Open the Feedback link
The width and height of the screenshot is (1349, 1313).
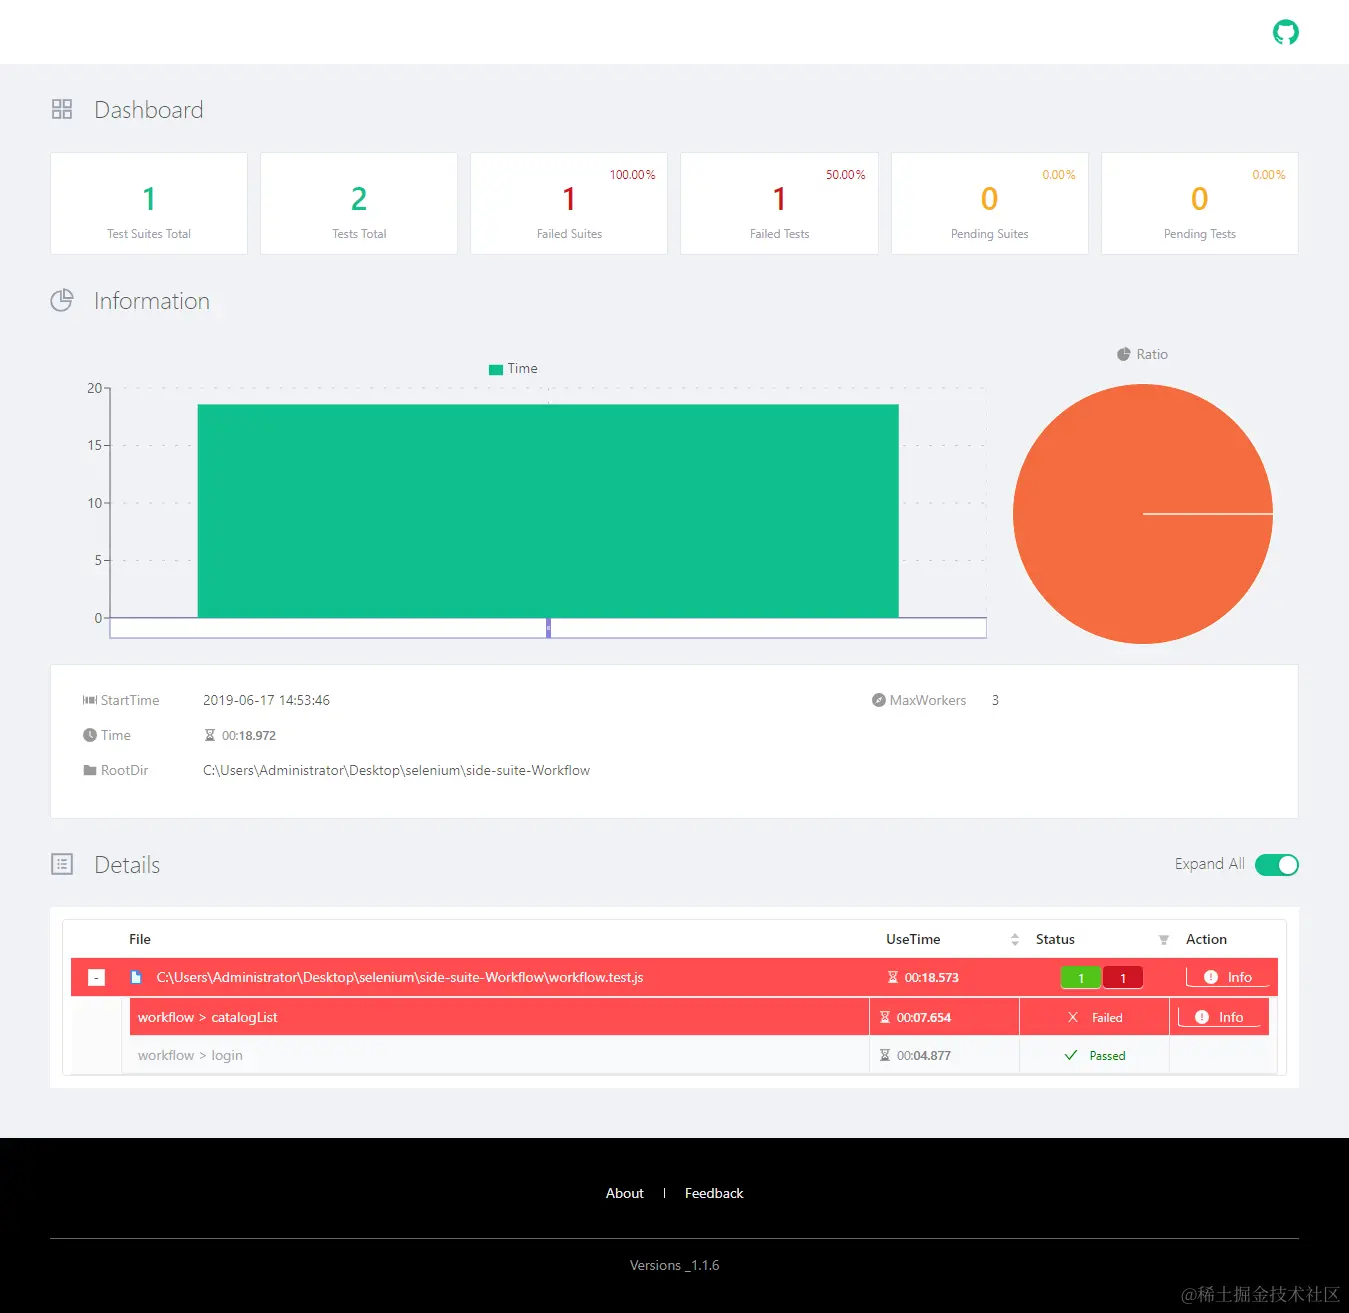[713, 1192]
